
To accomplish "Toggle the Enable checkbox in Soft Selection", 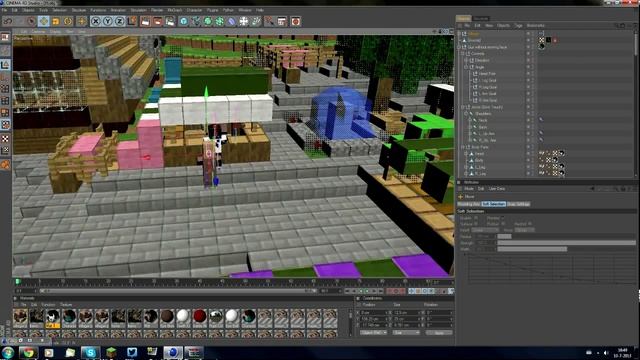I will coord(476,218).
